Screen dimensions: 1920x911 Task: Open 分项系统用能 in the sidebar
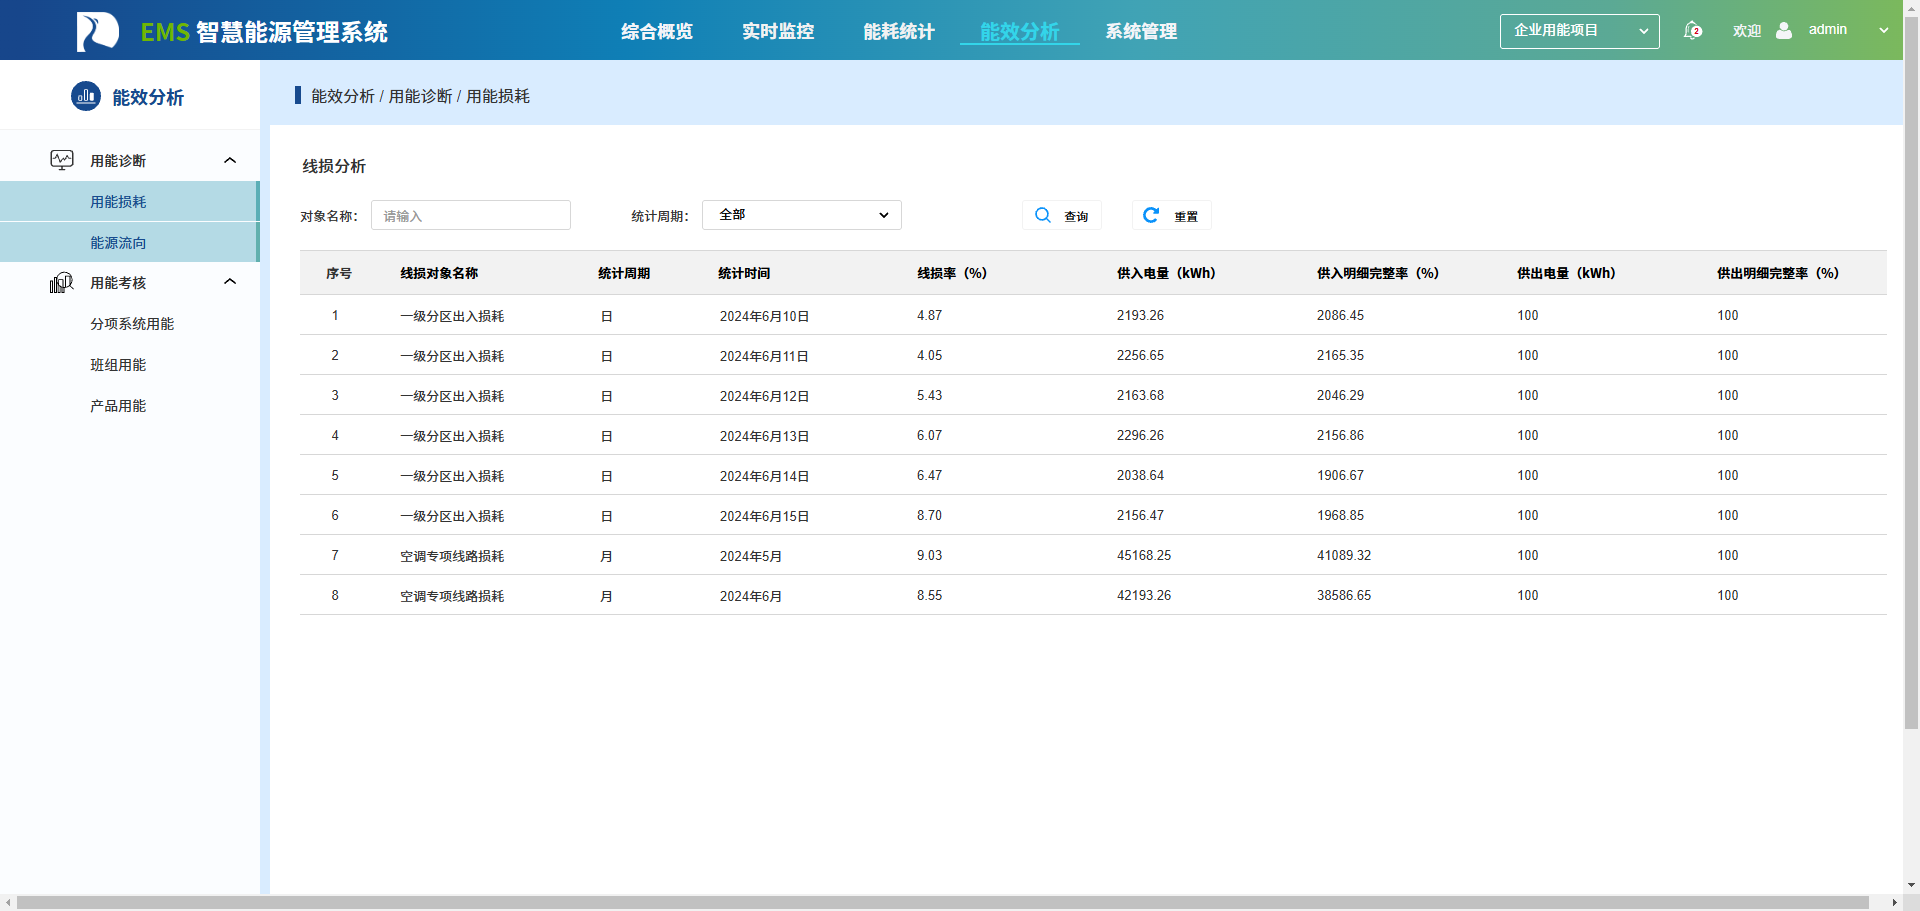(132, 324)
